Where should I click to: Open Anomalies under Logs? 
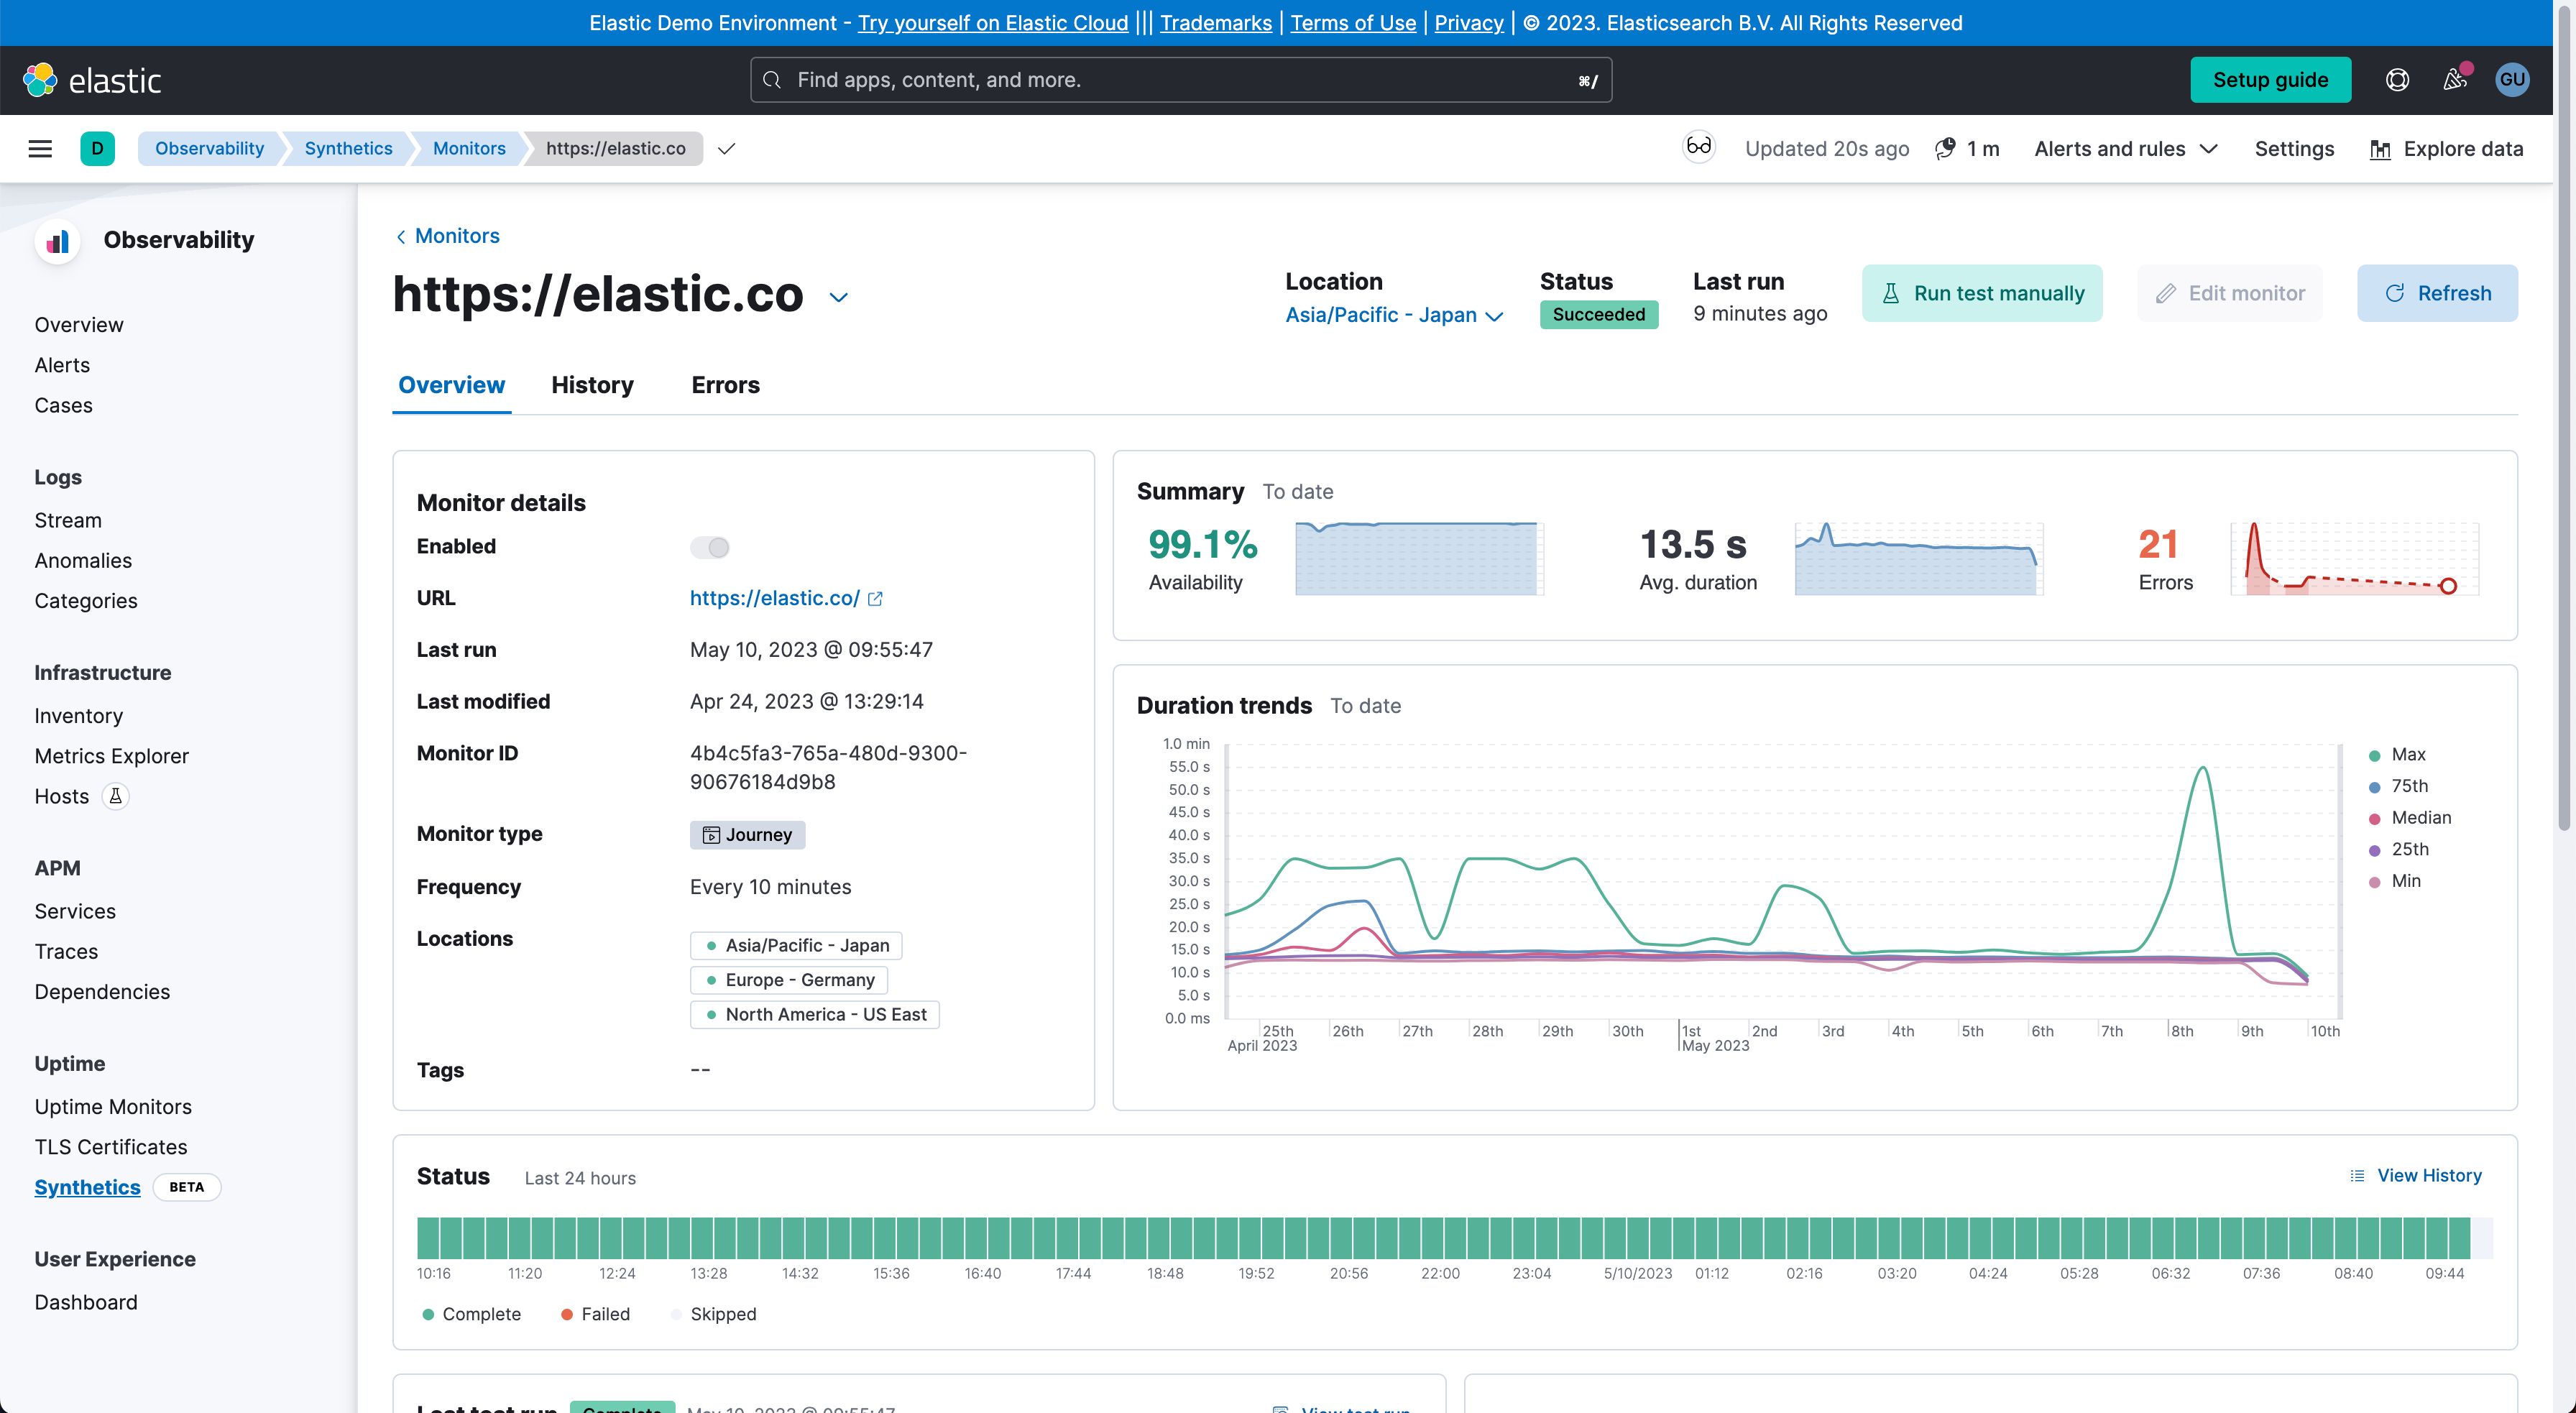pyautogui.click(x=83, y=560)
